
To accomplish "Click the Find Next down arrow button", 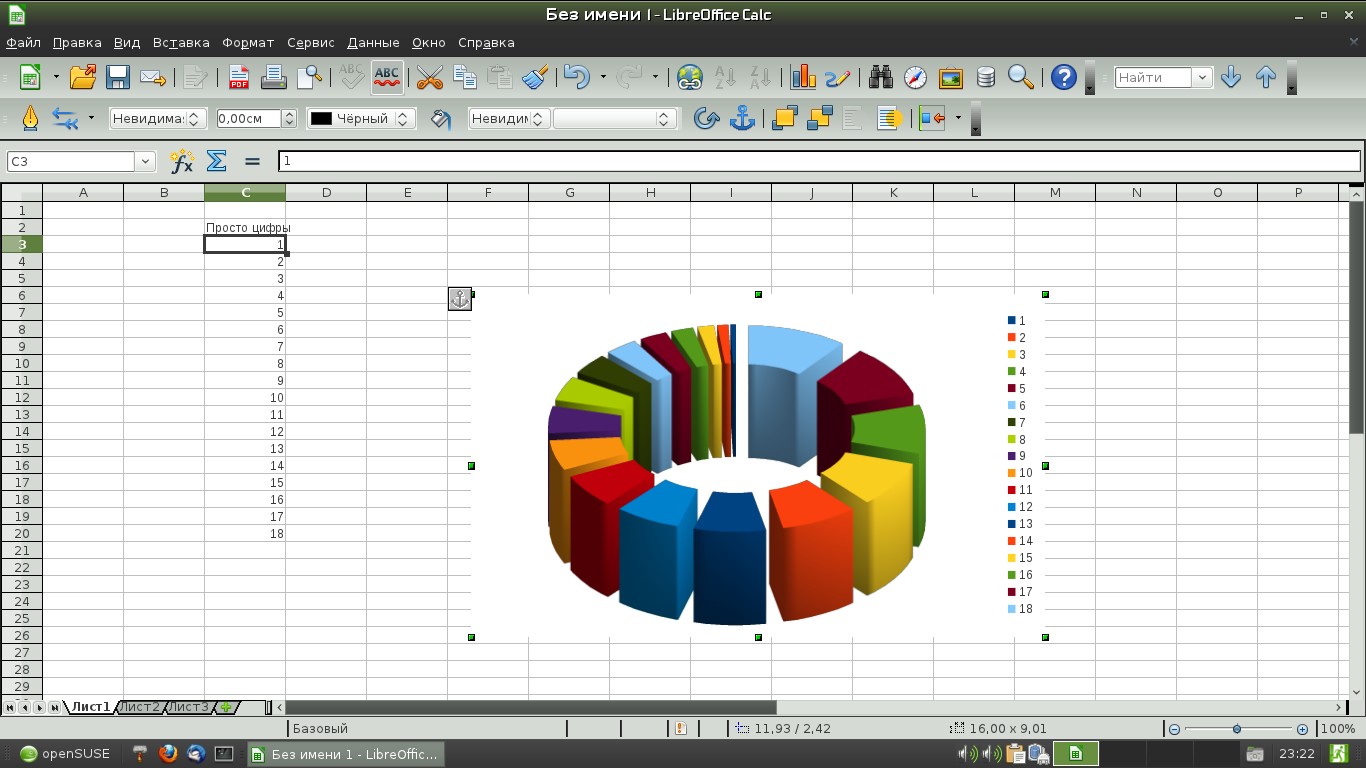I will [1231, 77].
